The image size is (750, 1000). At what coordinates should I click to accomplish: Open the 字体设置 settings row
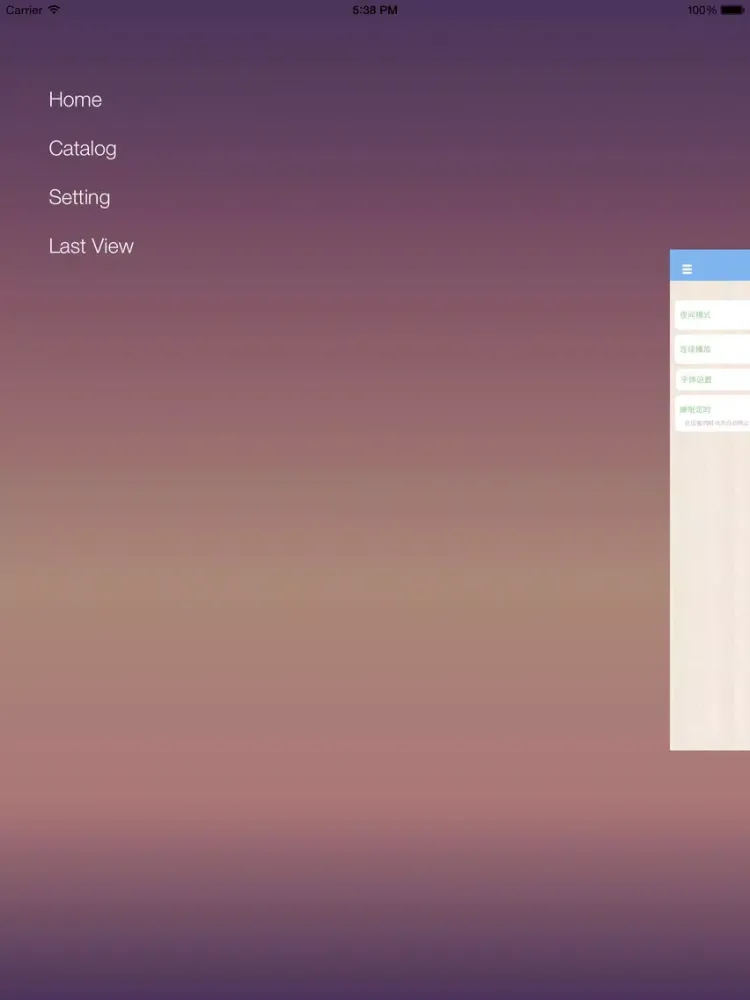click(712, 379)
